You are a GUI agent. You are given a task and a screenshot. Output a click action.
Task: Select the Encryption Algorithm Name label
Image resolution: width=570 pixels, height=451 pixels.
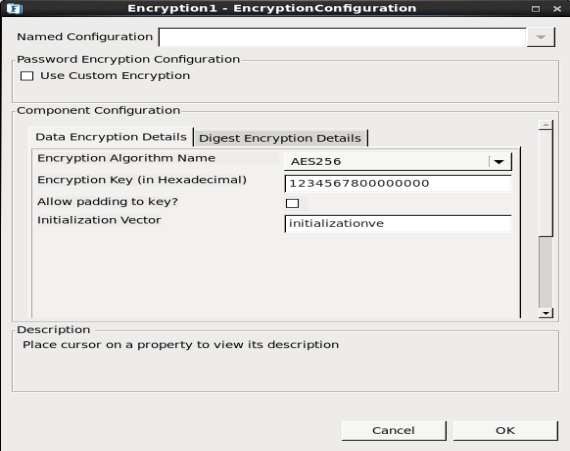pos(126,158)
